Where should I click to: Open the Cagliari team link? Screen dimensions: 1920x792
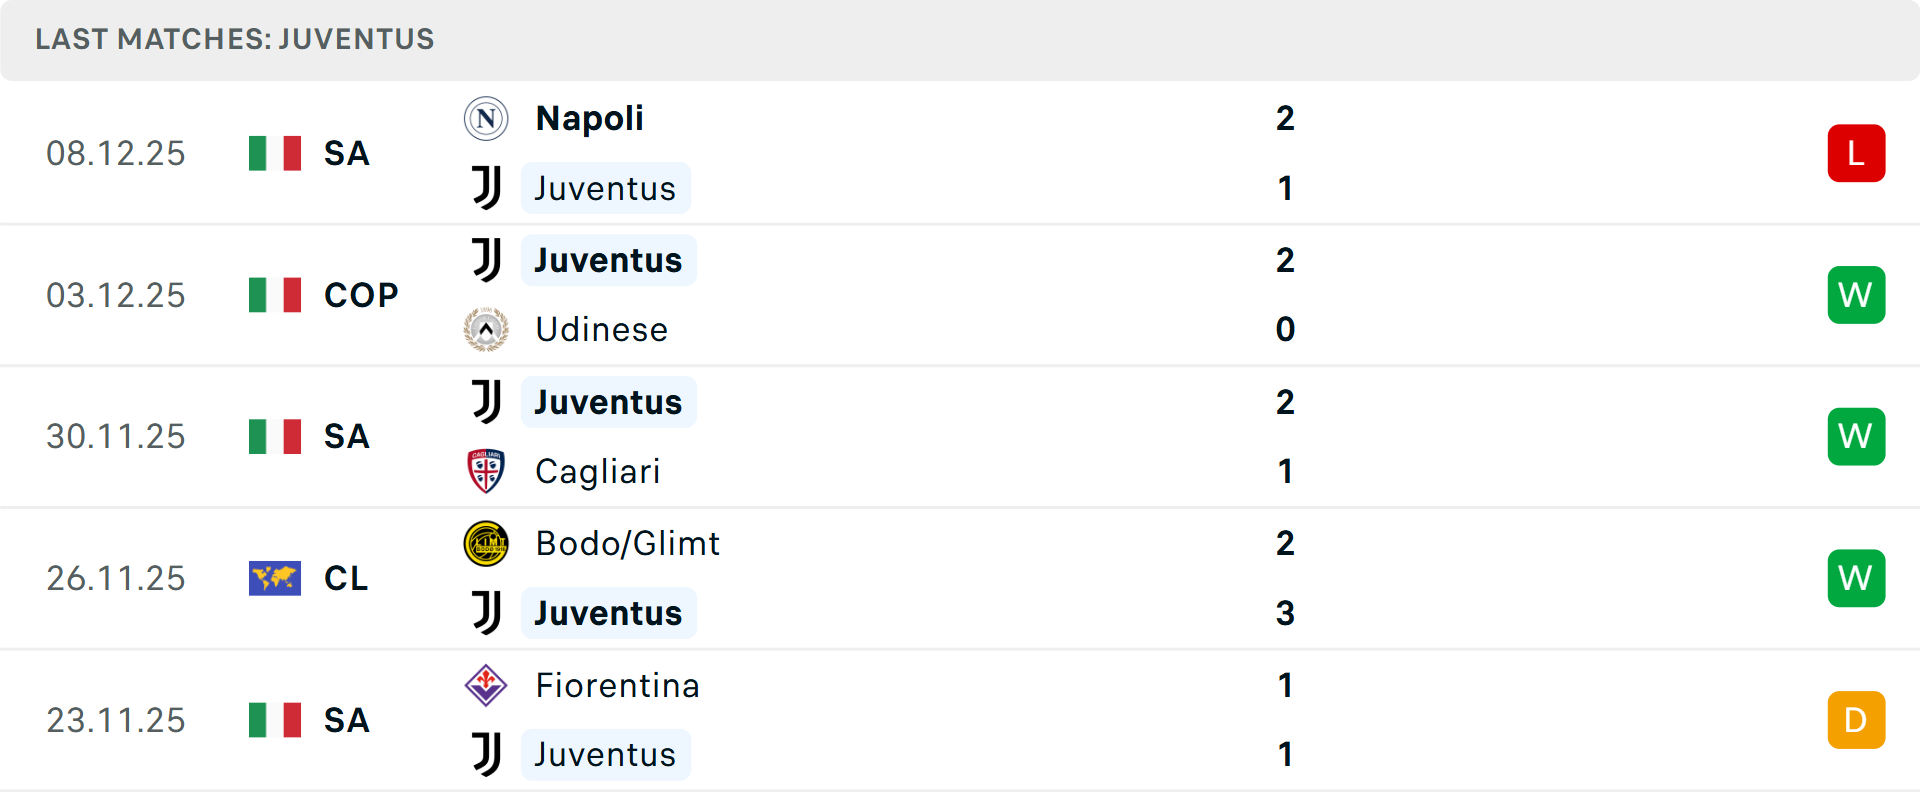pos(597,471)
